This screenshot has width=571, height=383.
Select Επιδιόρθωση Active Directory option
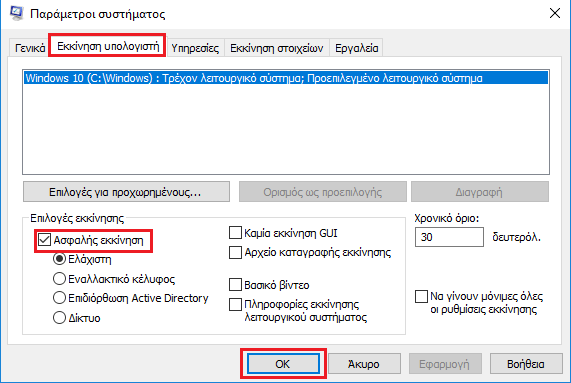(x=59, y=298)
